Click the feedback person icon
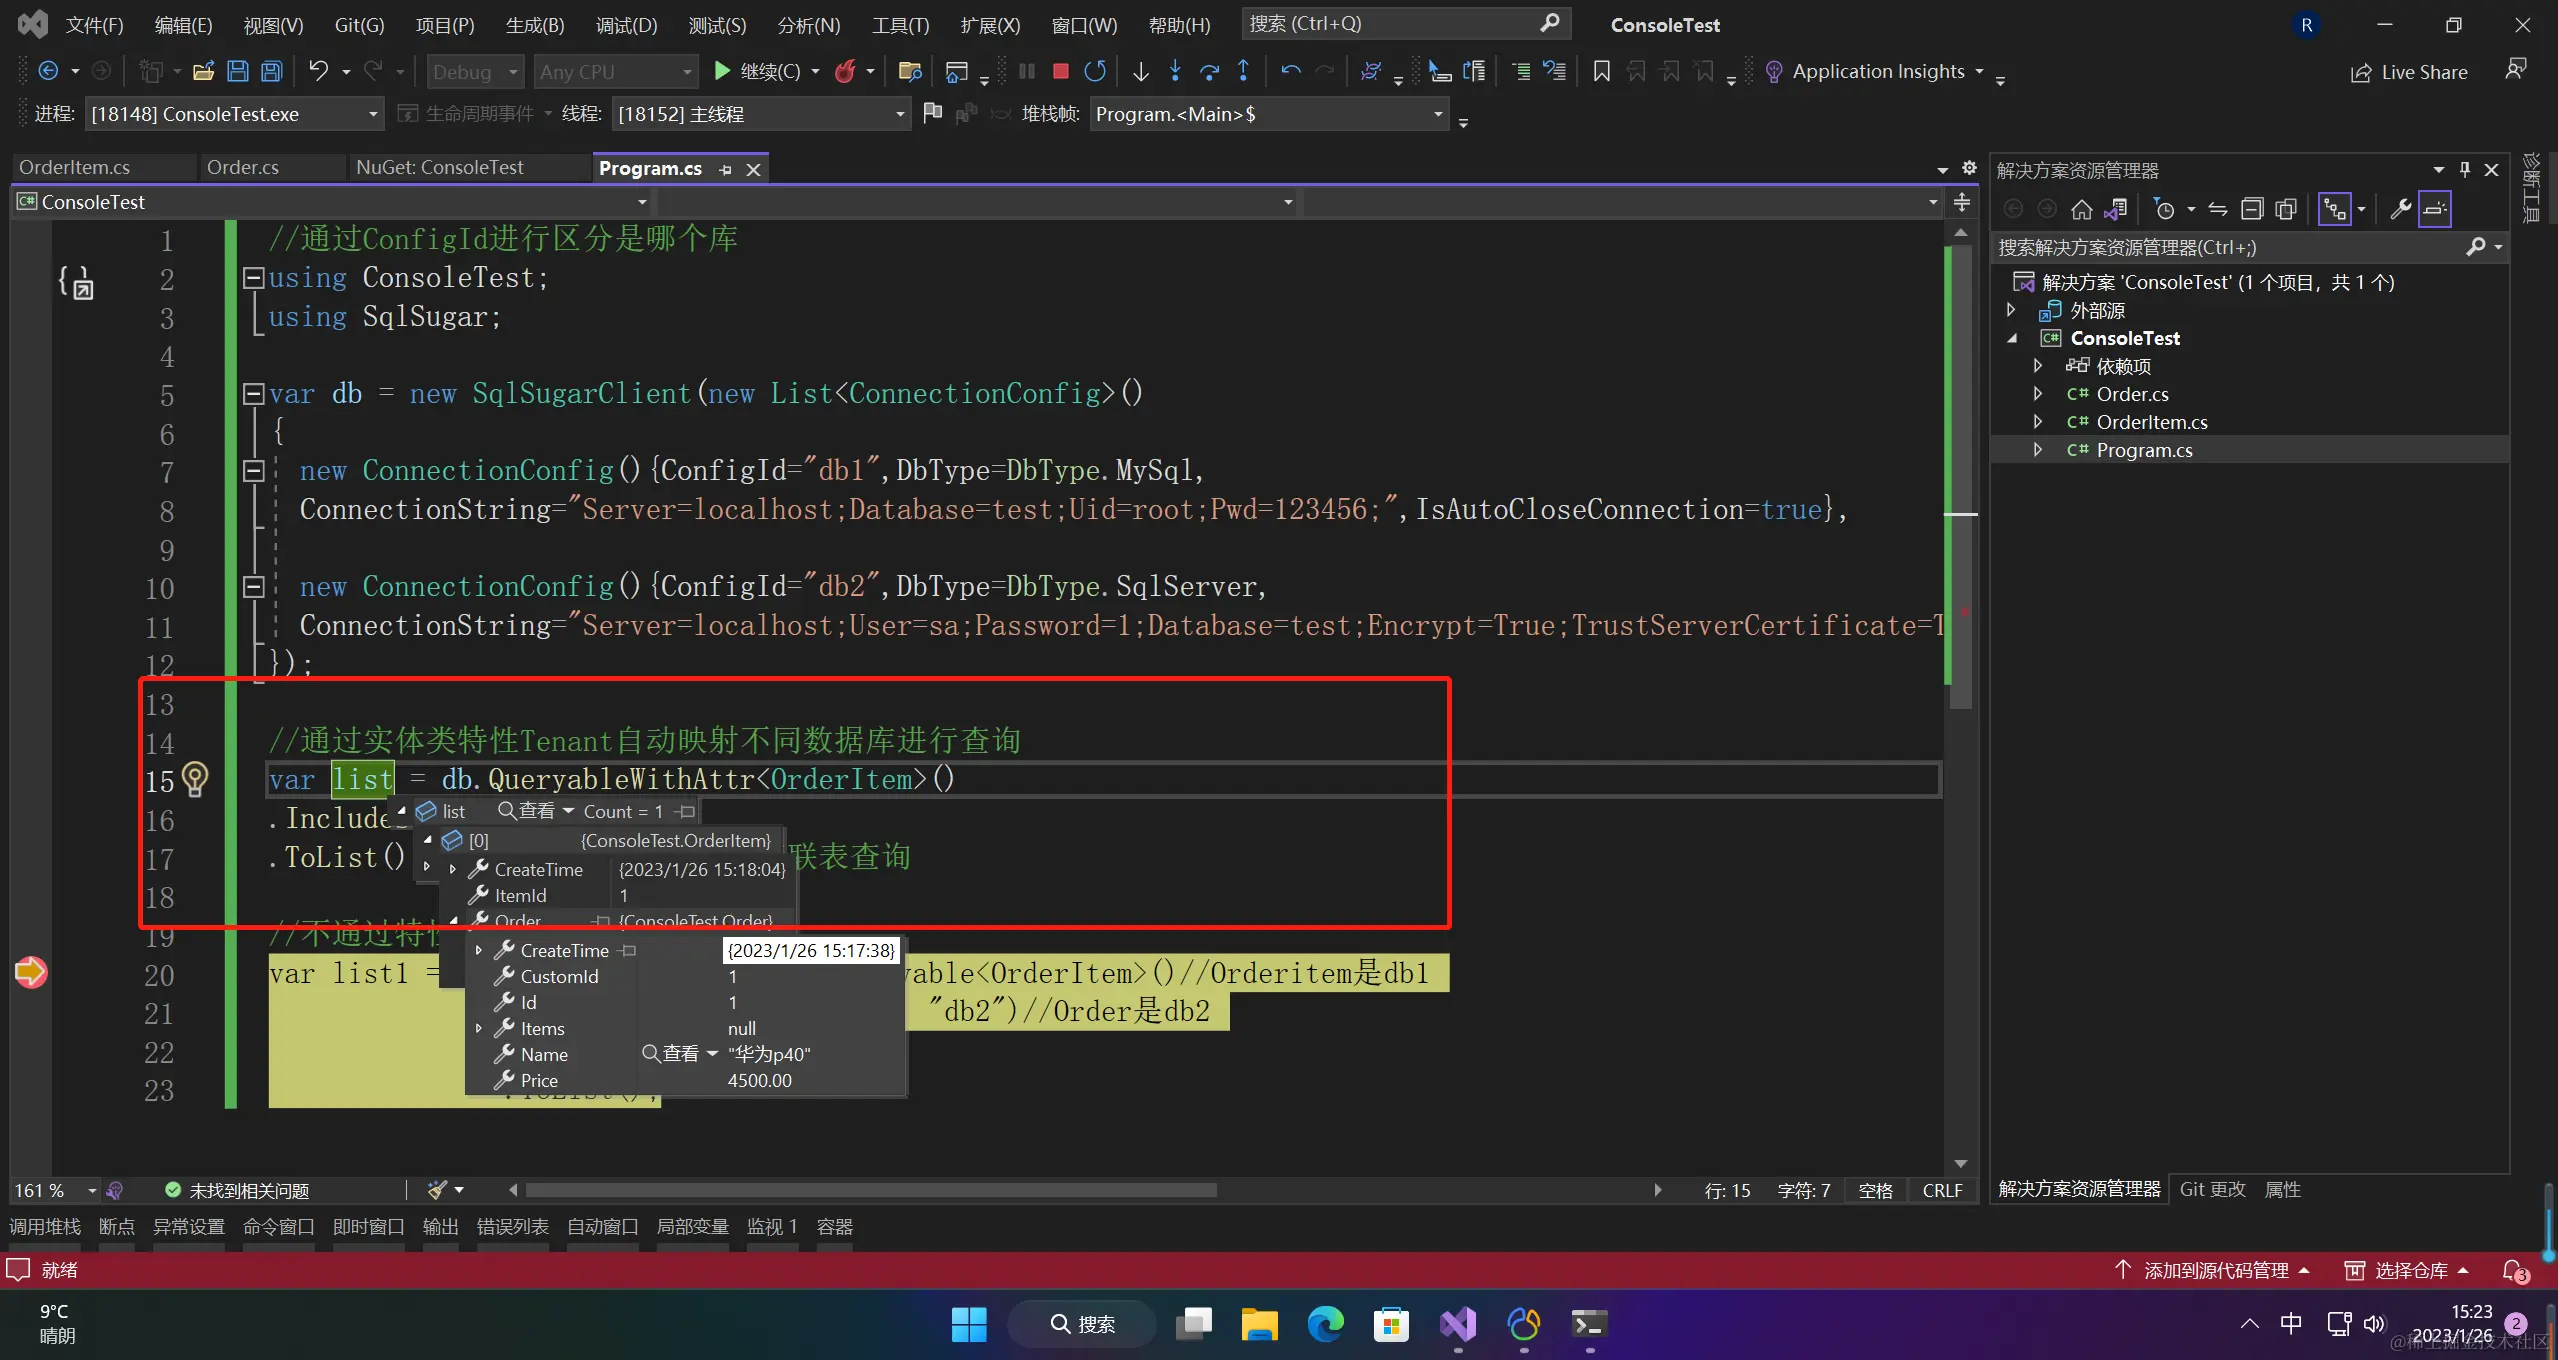 coord(2516,70)
